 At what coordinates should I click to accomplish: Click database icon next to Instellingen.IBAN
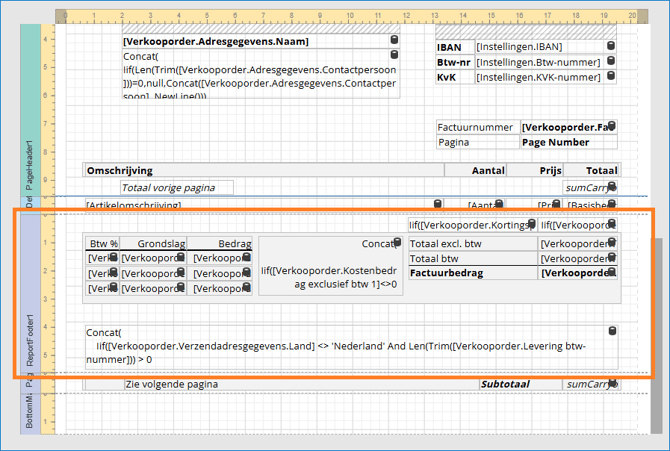pos(611,47)
